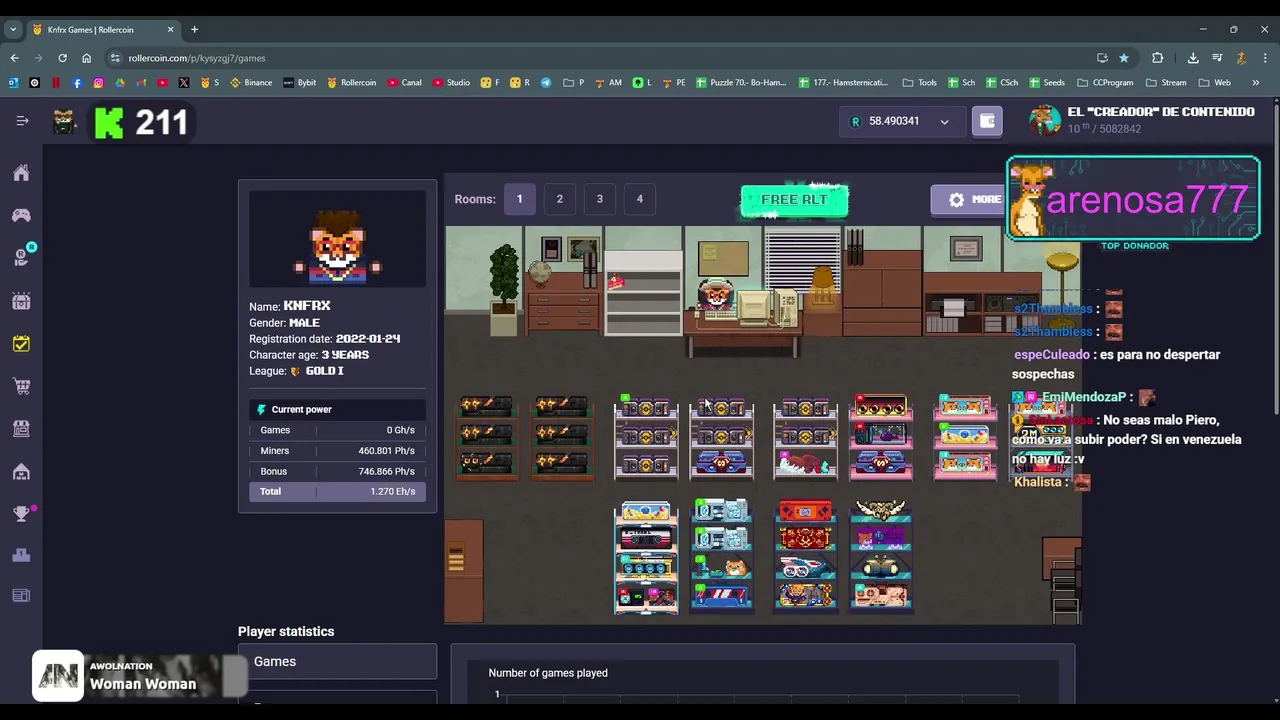Switch to room 4 tab
The width and height of the screenshot is (1280, 720).
[x=640, y=199]
